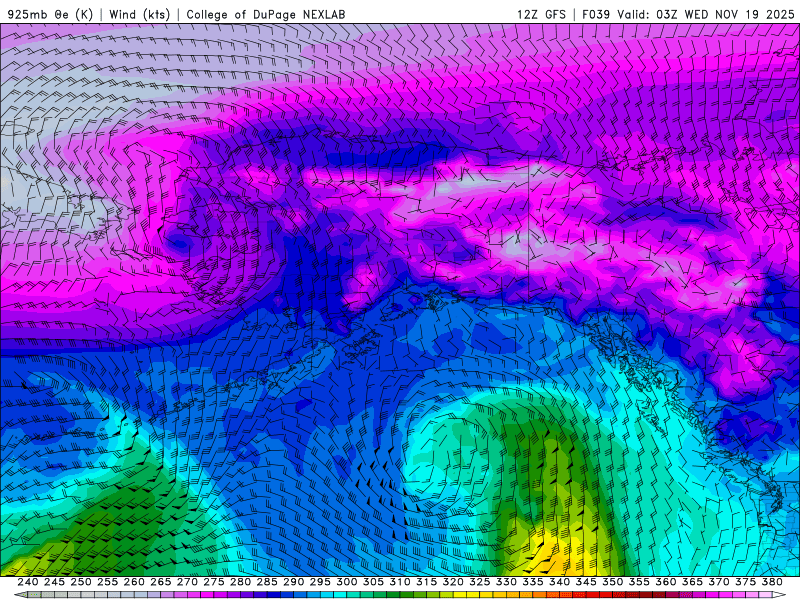Click the 245 value on the color scale
The width and height of the screenshot is (800, 600).
[54, 582]
